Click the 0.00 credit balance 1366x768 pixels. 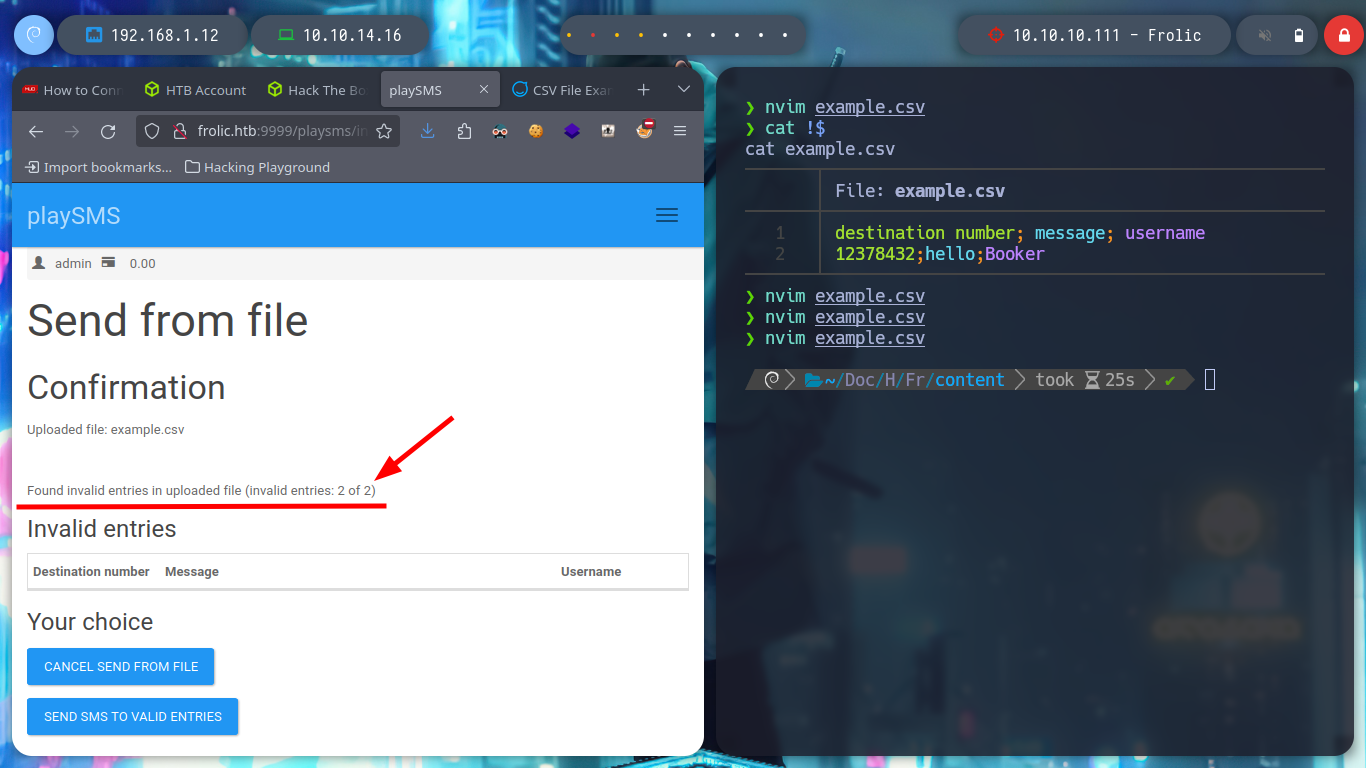143,264
